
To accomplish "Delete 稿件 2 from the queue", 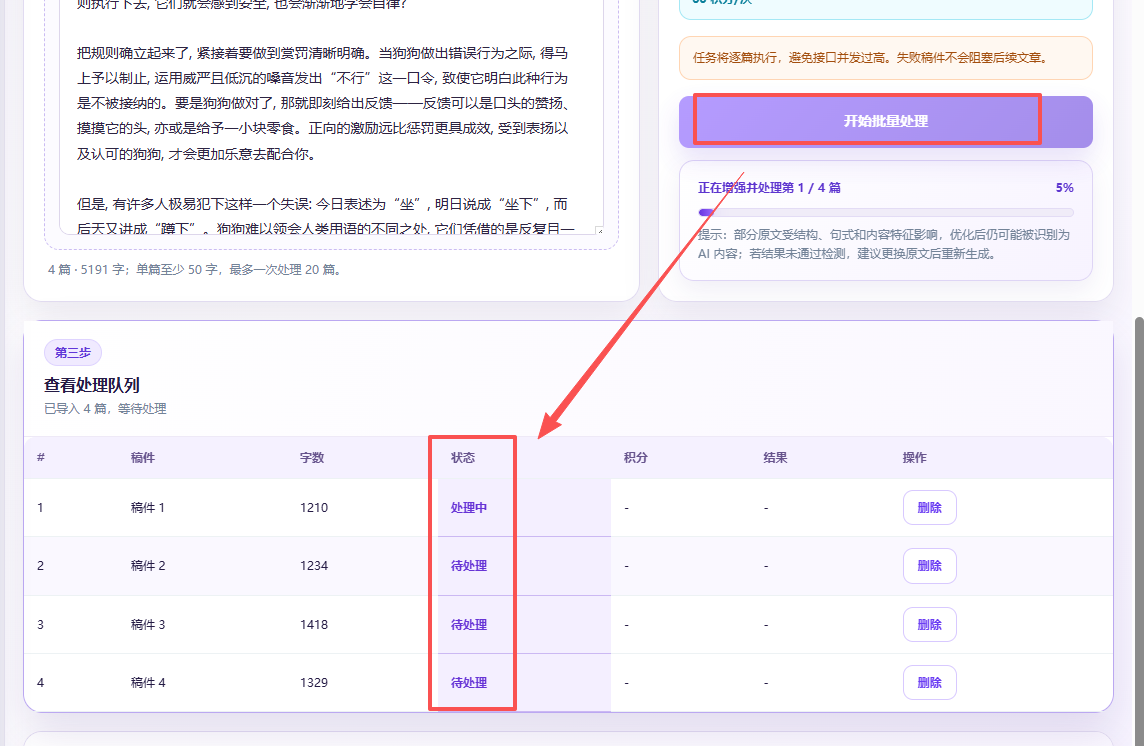I will (x=930, y=566).
